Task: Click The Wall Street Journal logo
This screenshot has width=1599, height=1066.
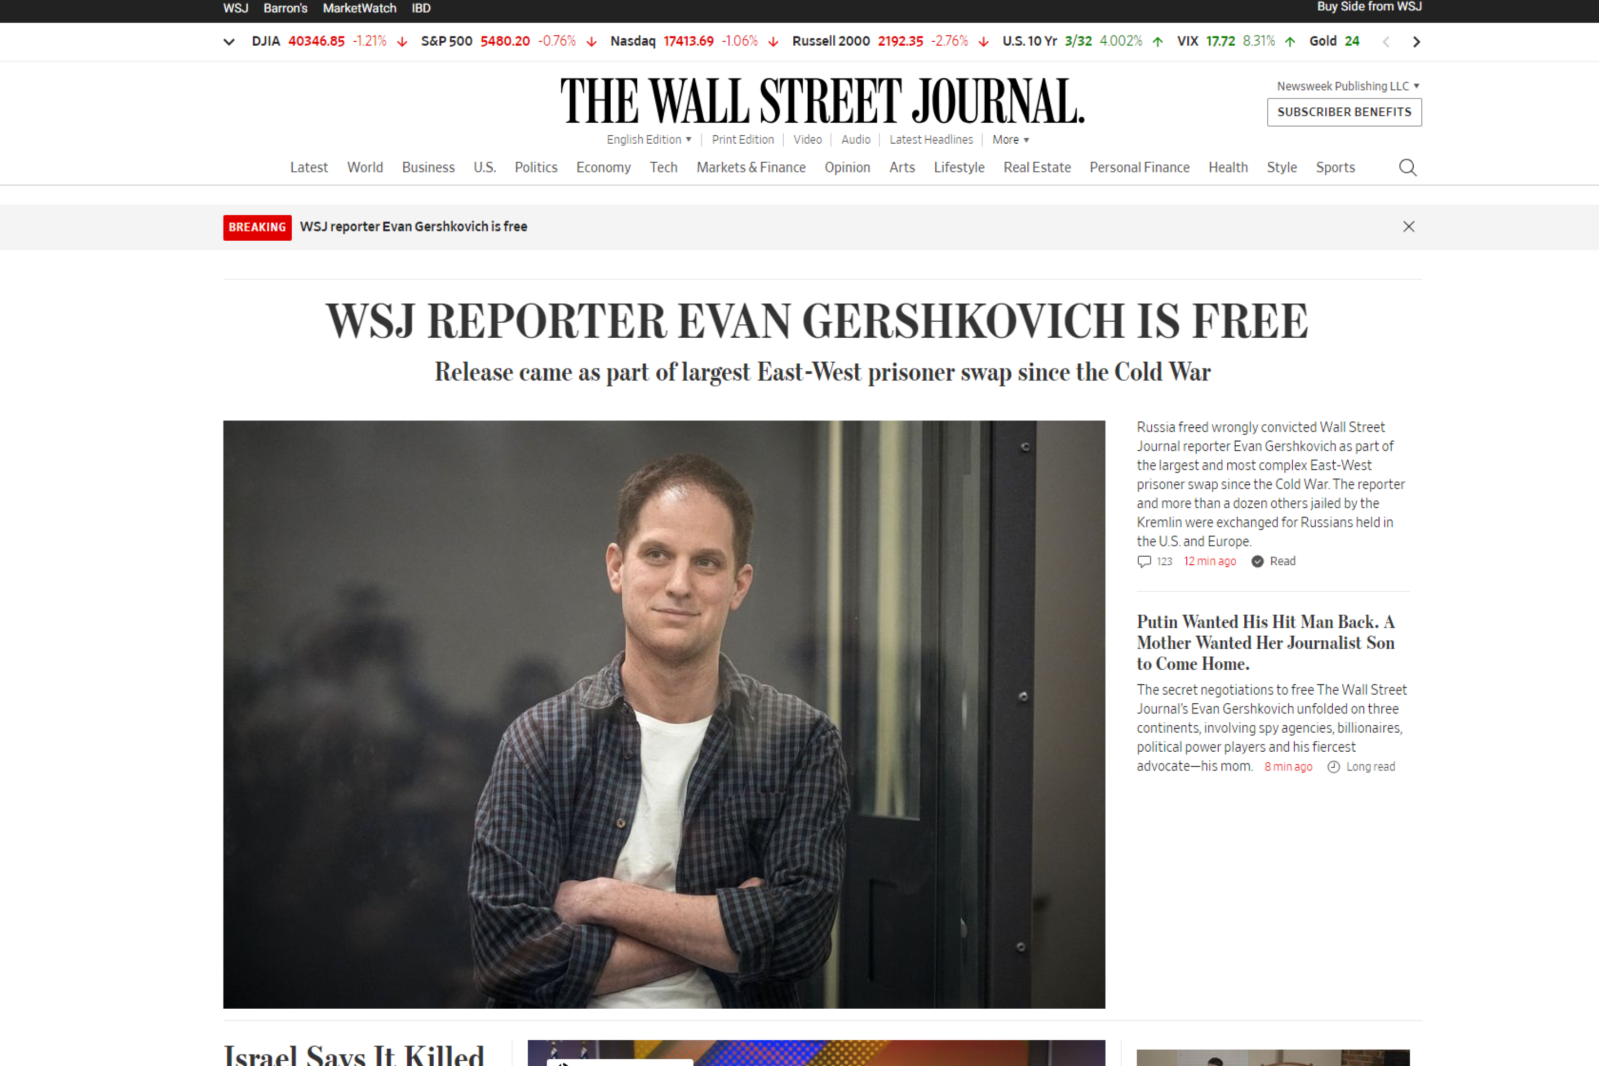Action: click(822, 101)
